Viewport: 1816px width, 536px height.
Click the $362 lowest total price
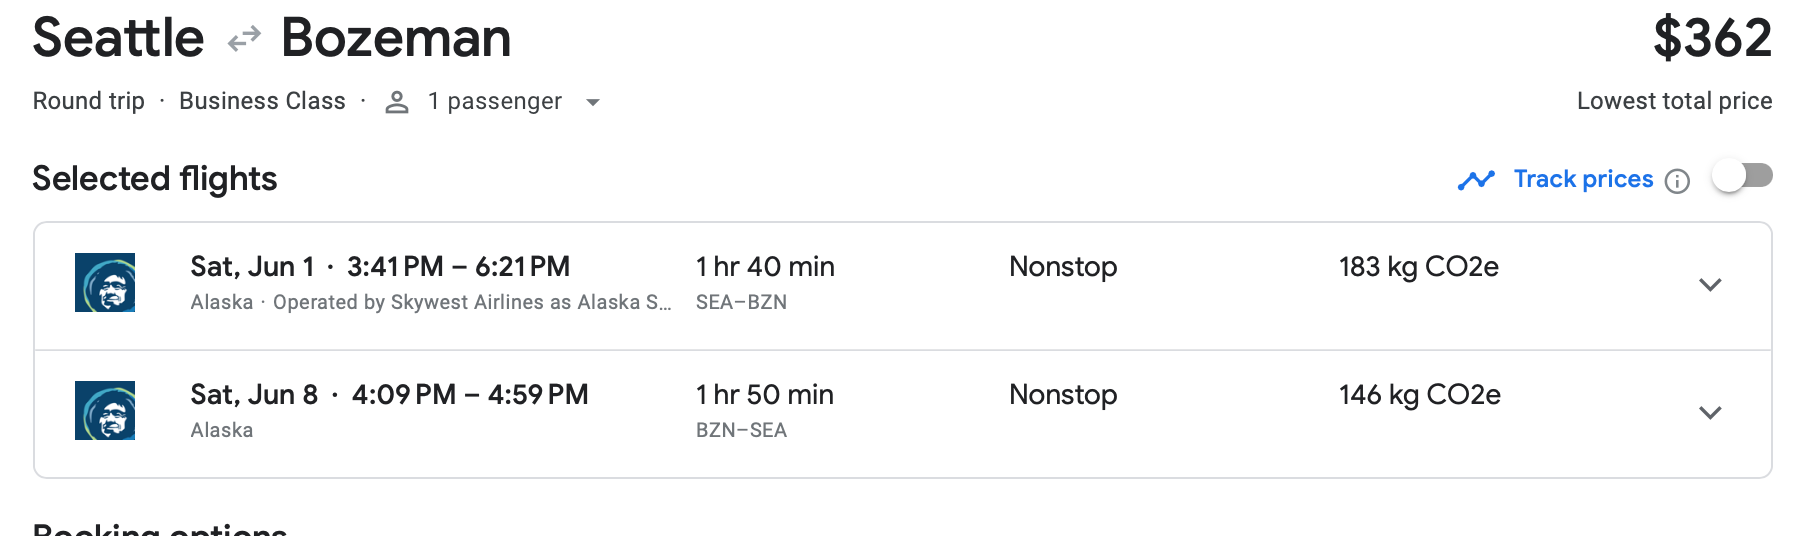tap(1712, 40)
